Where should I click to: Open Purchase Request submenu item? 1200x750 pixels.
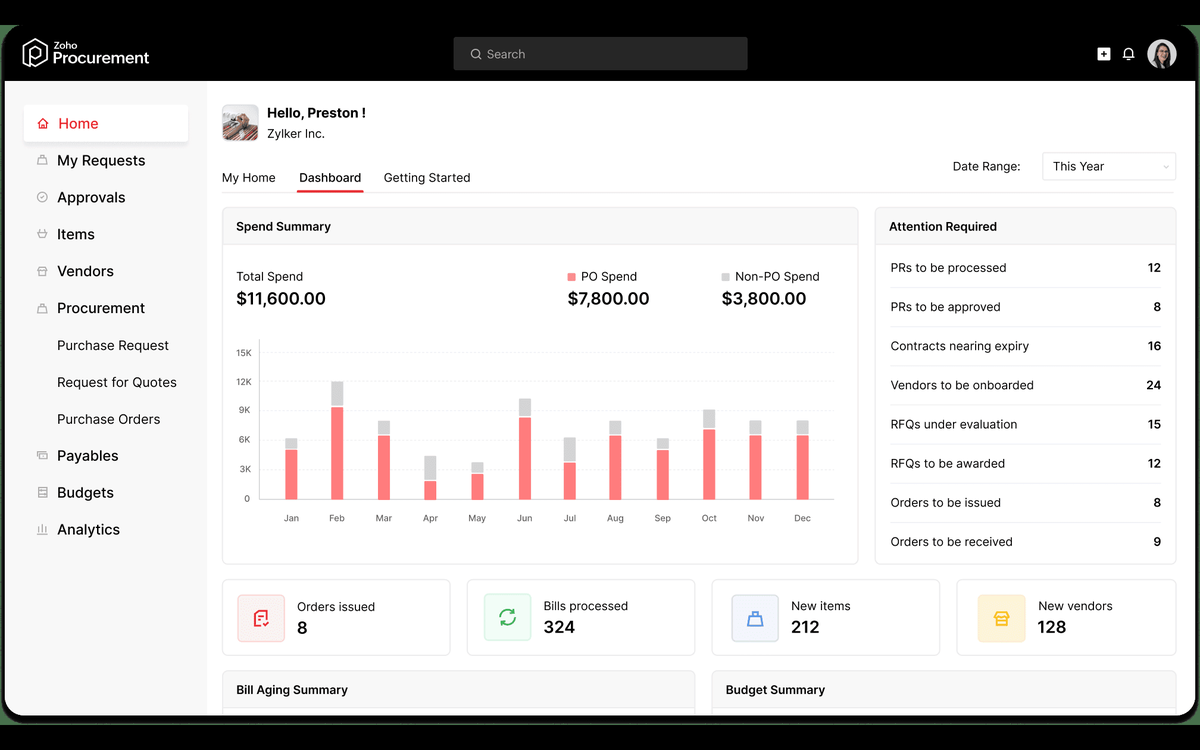point(113,345)
